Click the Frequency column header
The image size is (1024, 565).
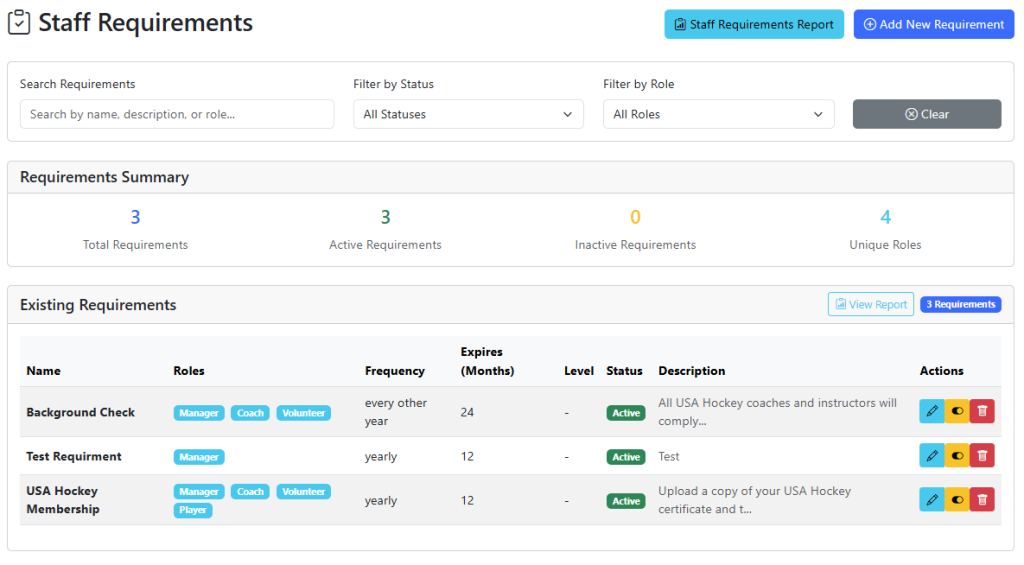click(394, 371)
